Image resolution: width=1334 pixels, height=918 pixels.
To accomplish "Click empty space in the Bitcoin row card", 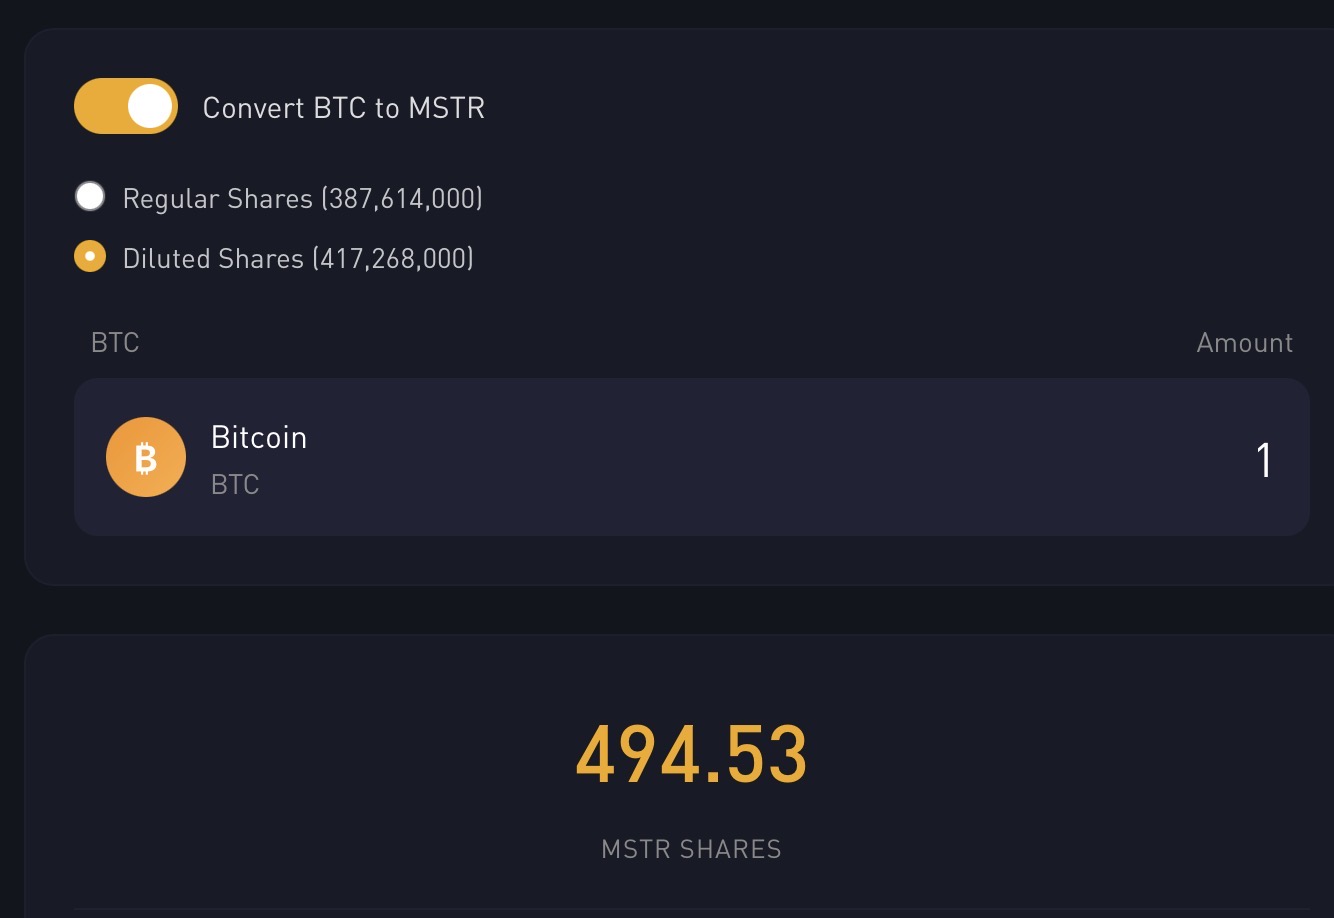I will [x=750, y=457].
